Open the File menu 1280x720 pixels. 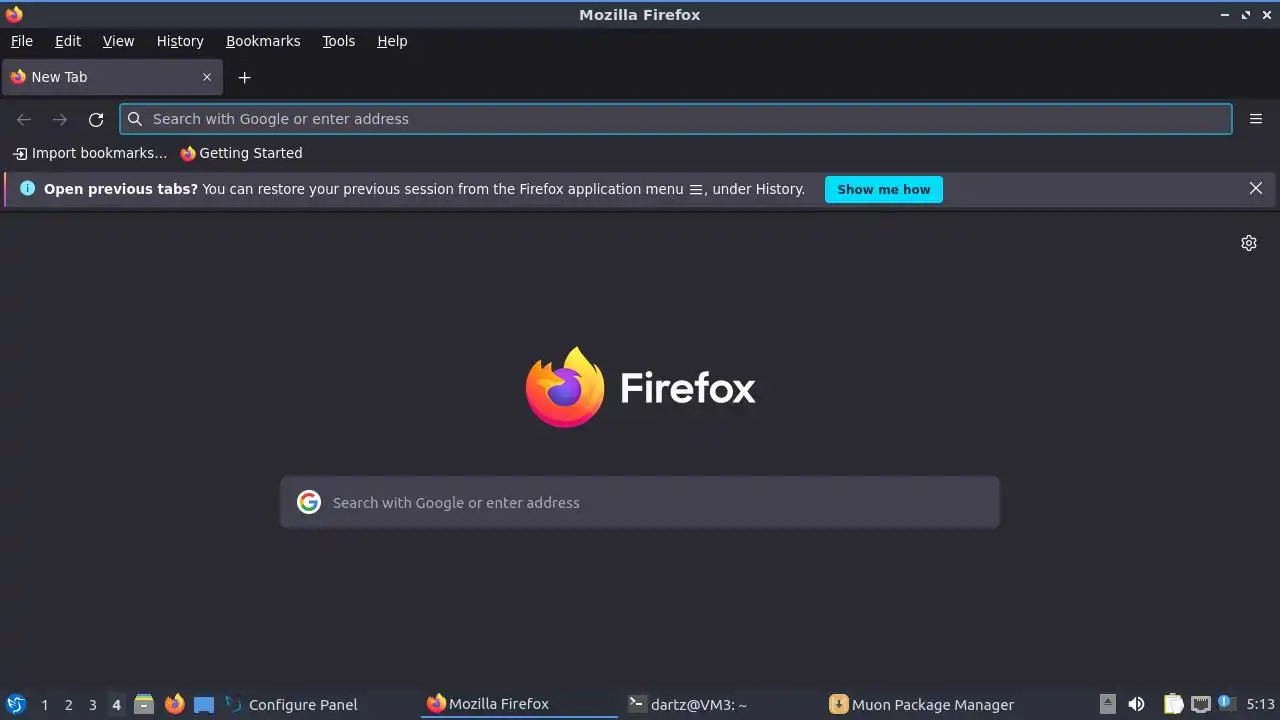point(21,41)
